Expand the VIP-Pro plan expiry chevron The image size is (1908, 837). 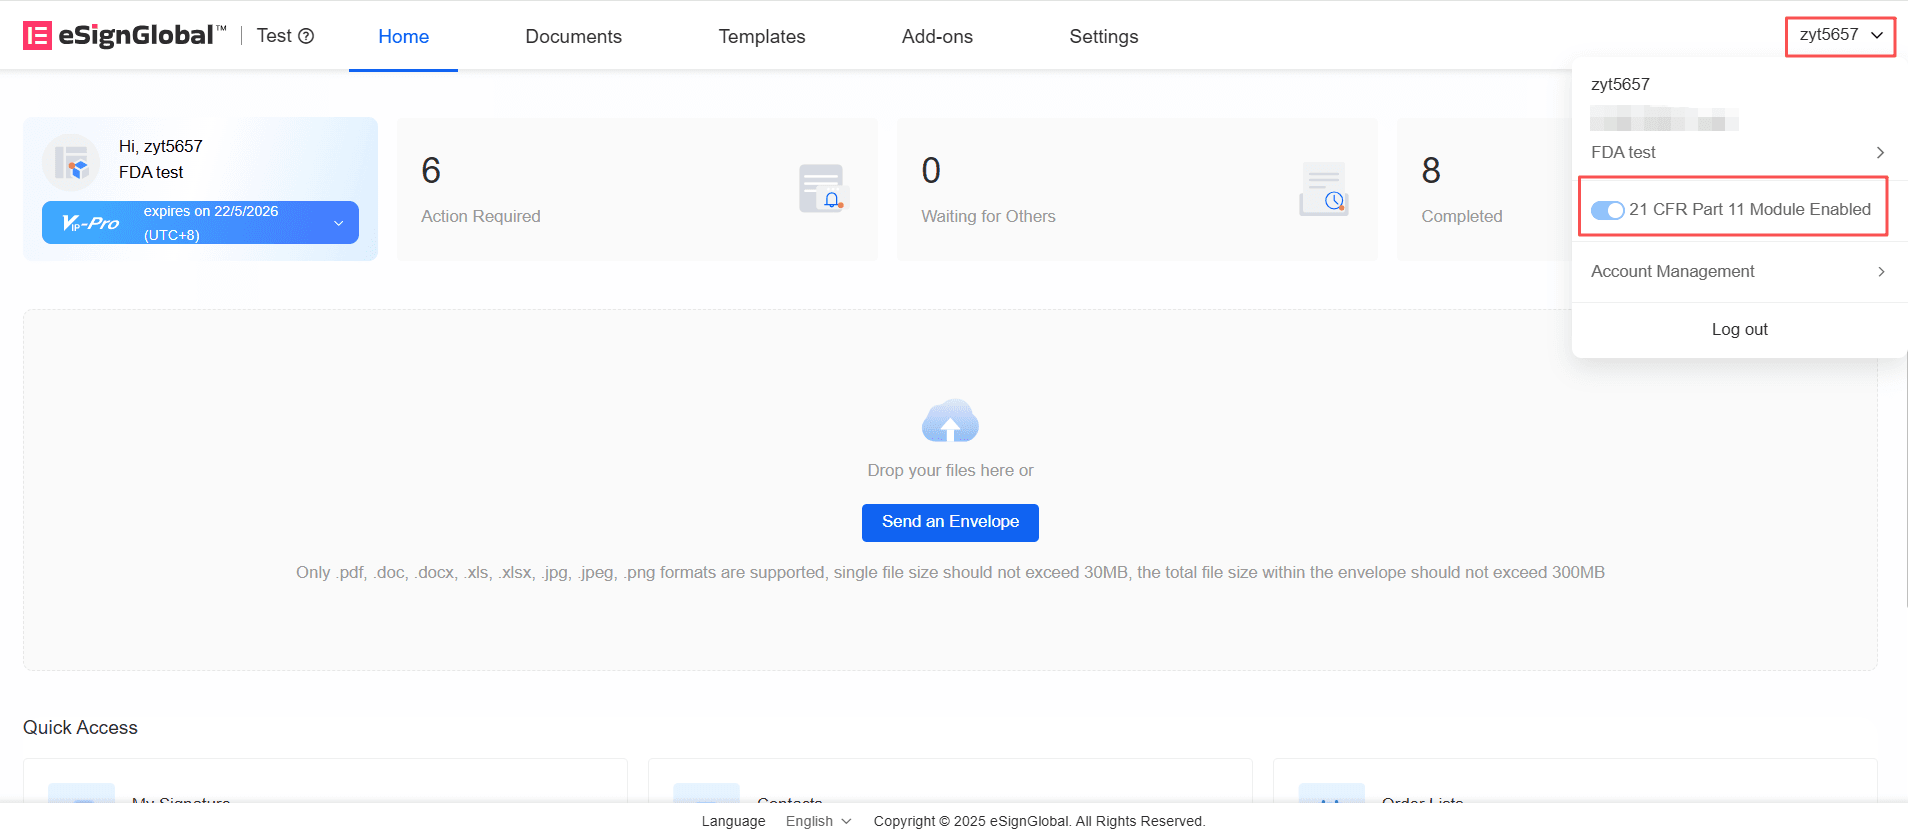tap(338, 223)
